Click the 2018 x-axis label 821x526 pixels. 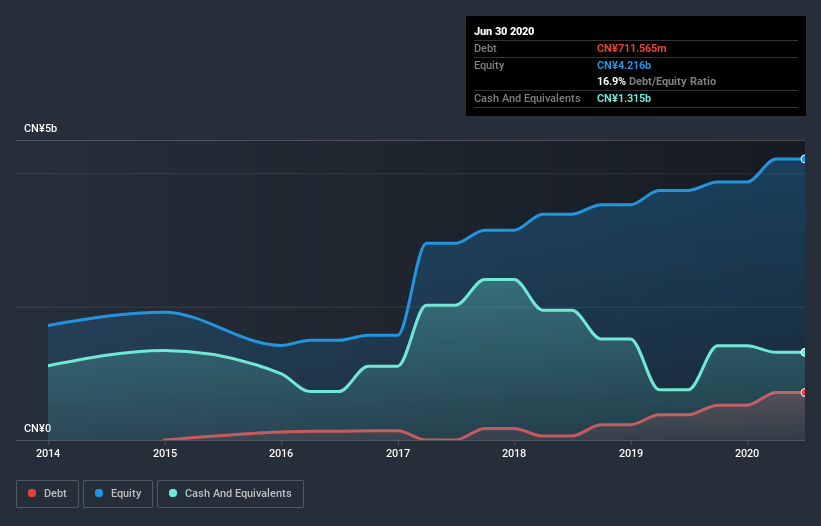(x=514, y=453)
